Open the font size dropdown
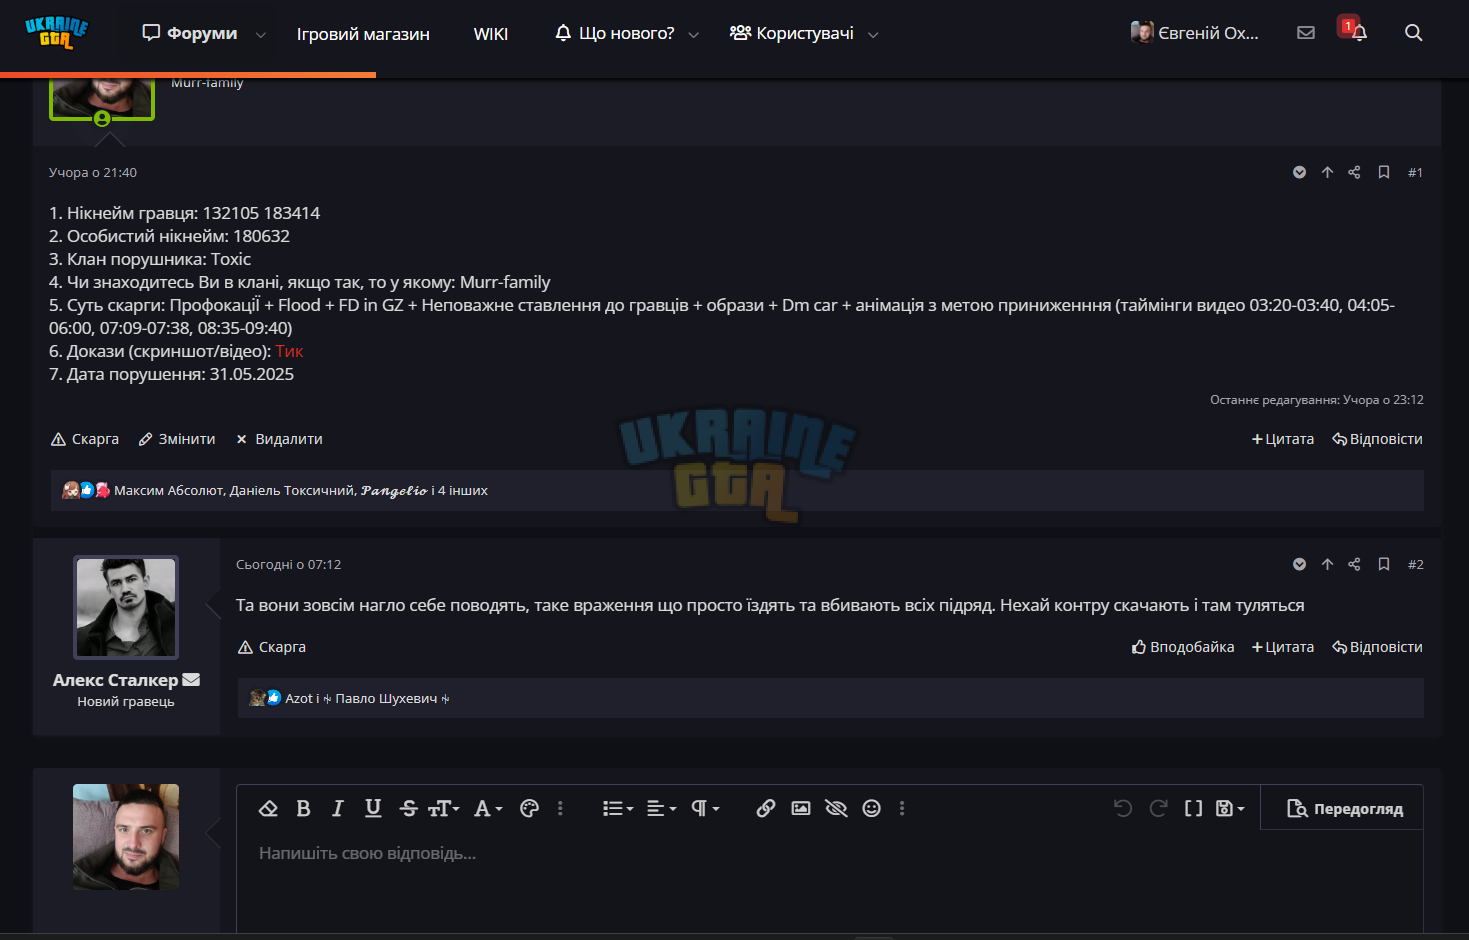This screenshot has width=1469, height=940. click(x=444, y=808)
